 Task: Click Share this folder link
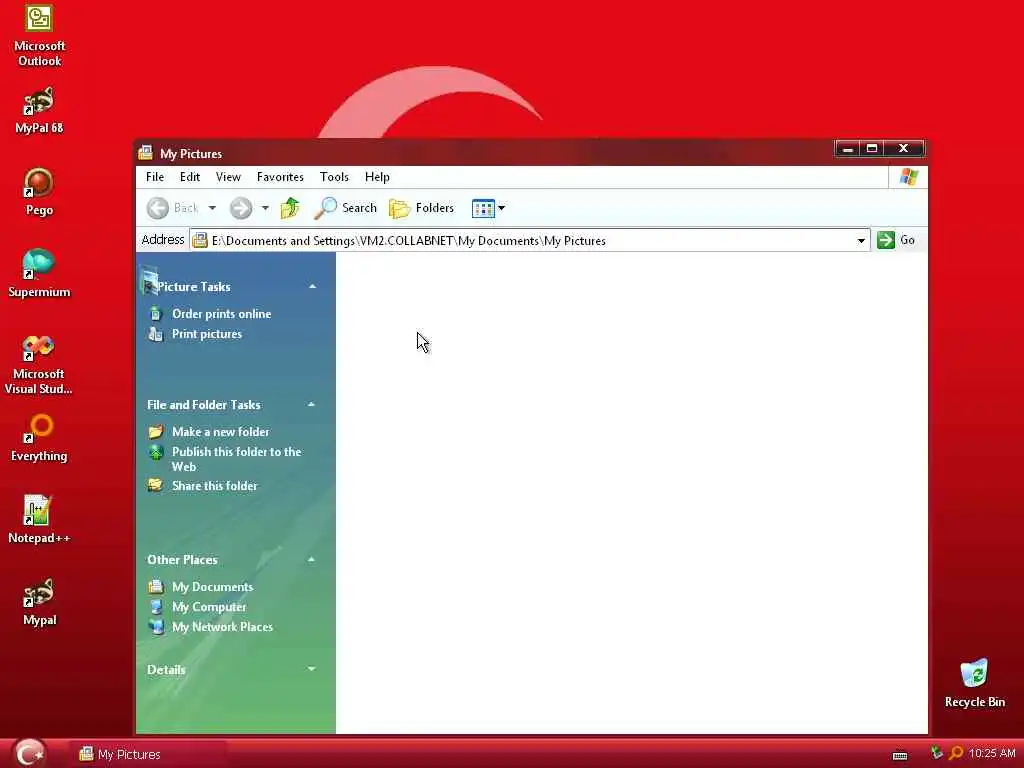coord(215,486)
